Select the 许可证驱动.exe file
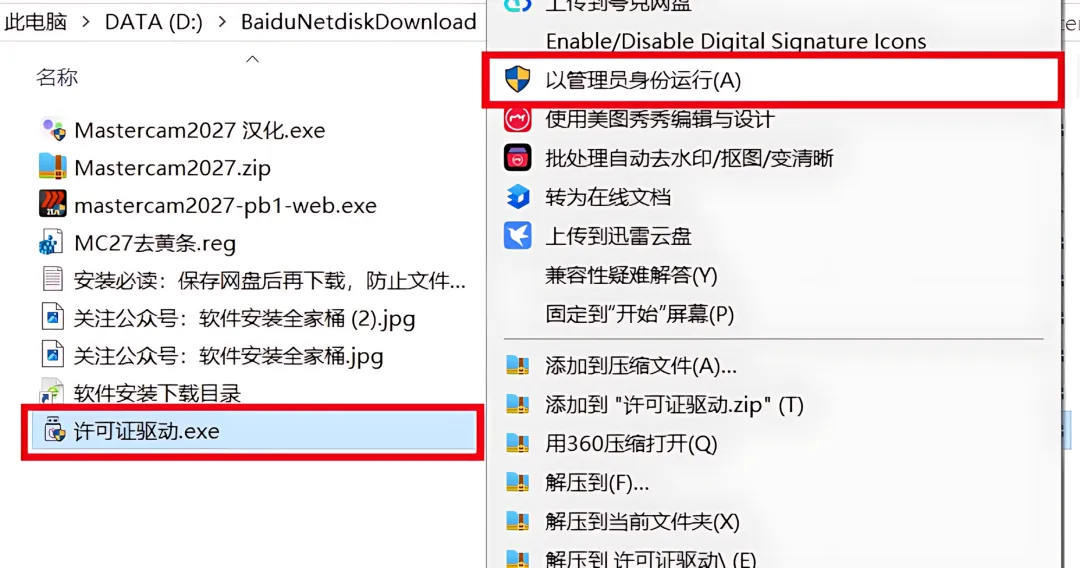Image resolution: width=1080 pixels, height=568 pixels. pyautogui.click(x=253, y=431)
